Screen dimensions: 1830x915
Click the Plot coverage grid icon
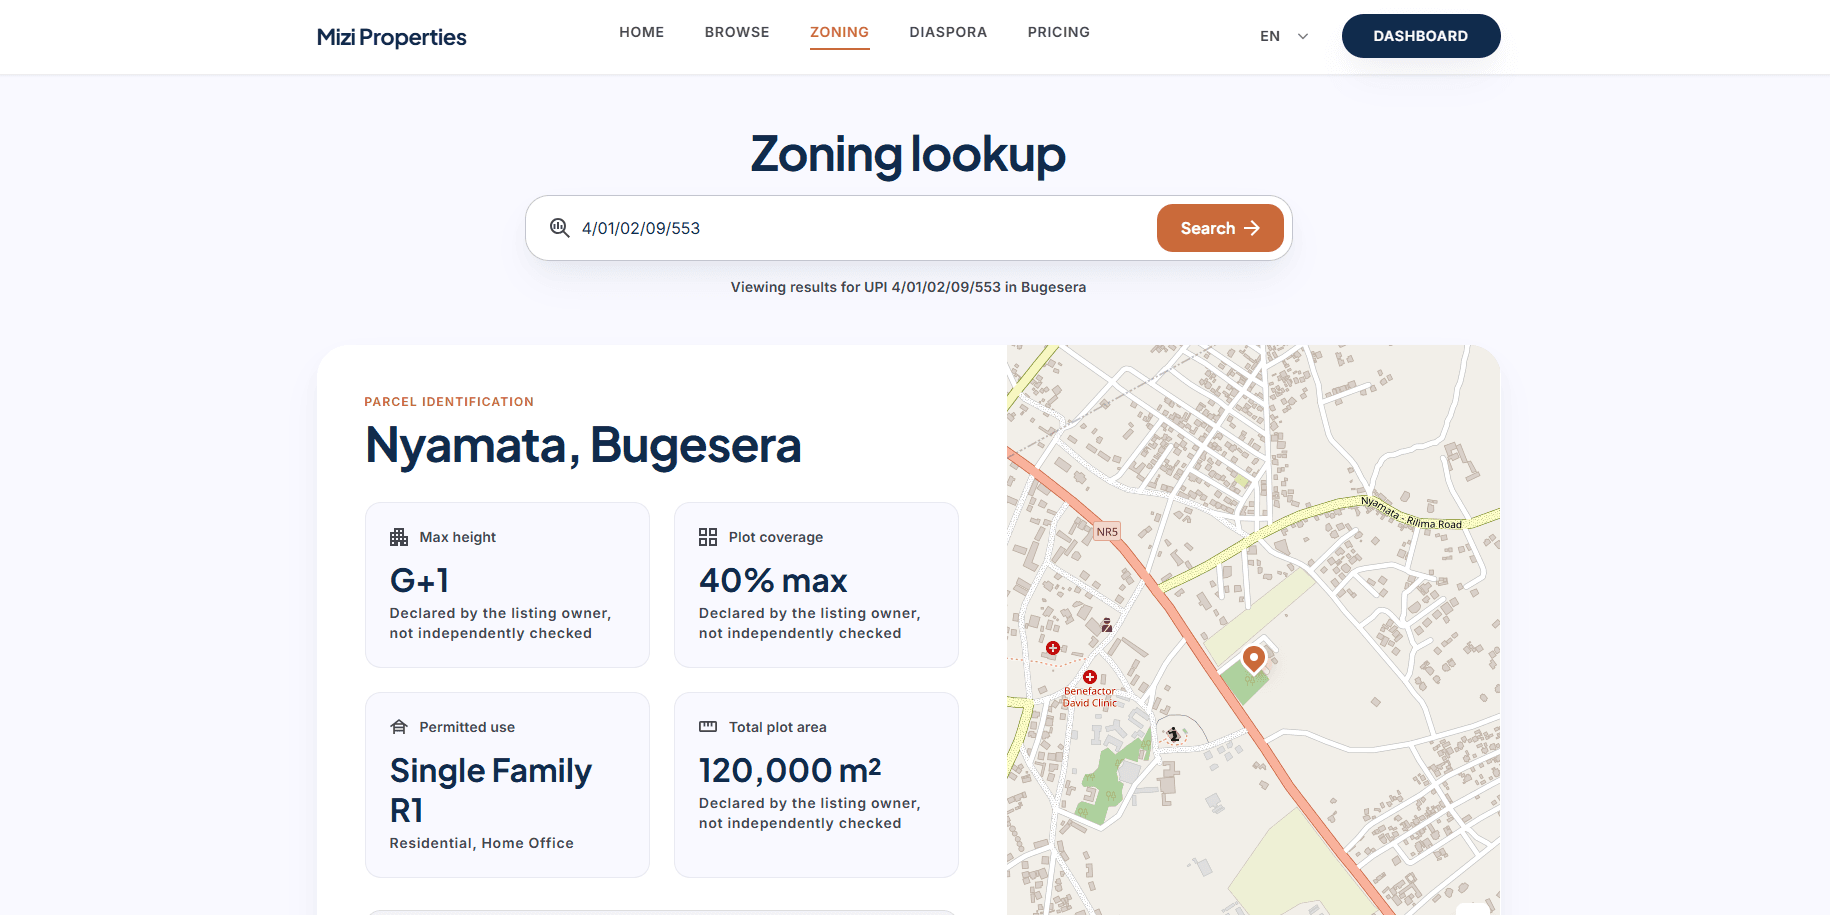[x=708, y=537]
